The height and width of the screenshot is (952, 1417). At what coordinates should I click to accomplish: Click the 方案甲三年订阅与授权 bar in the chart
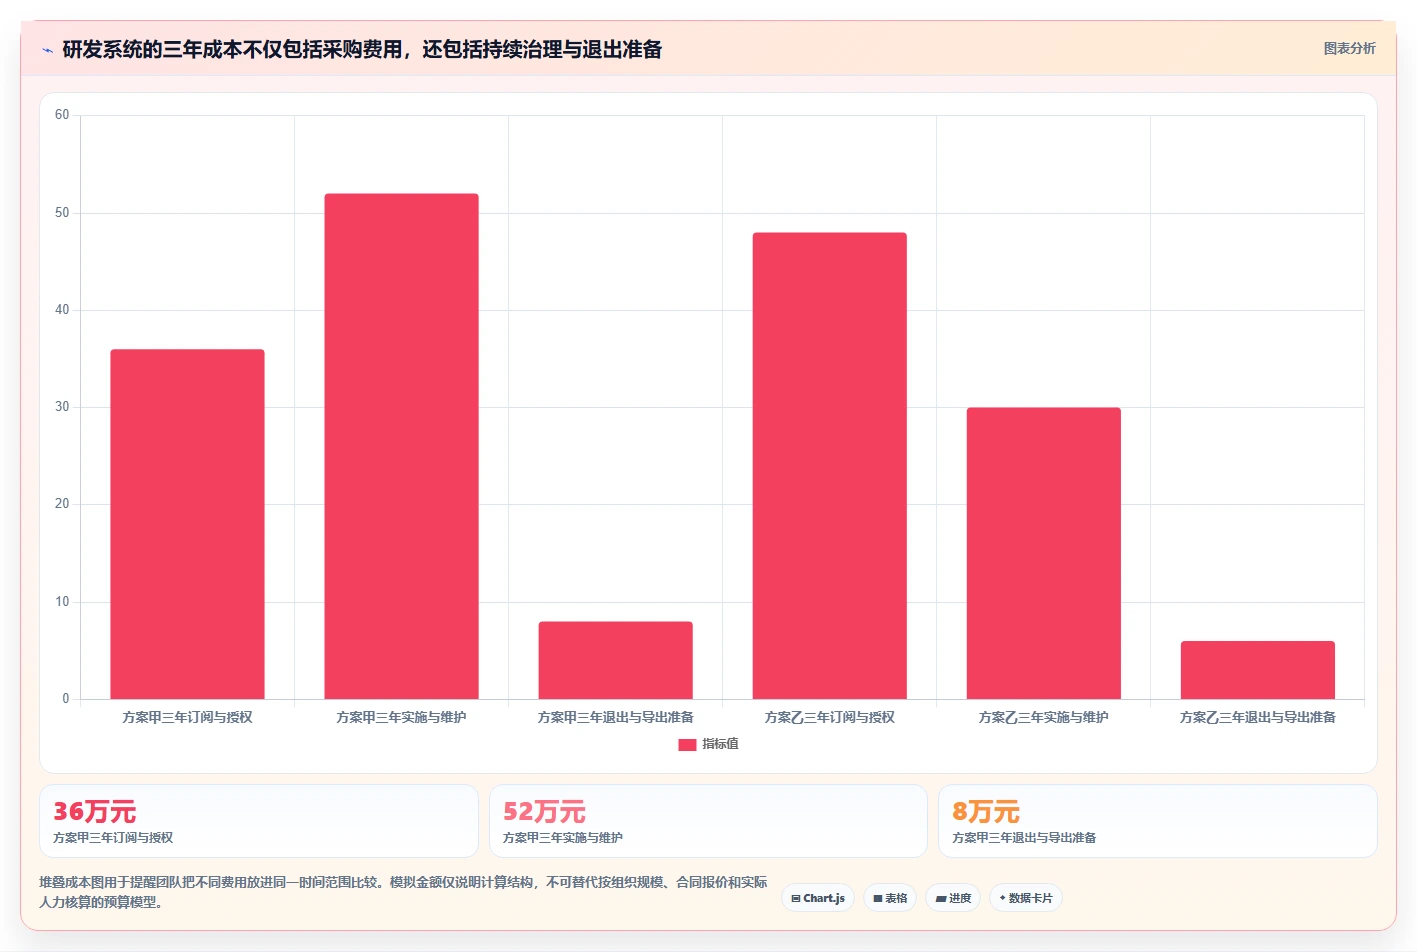pyautogui.click(x=187, y=524)
